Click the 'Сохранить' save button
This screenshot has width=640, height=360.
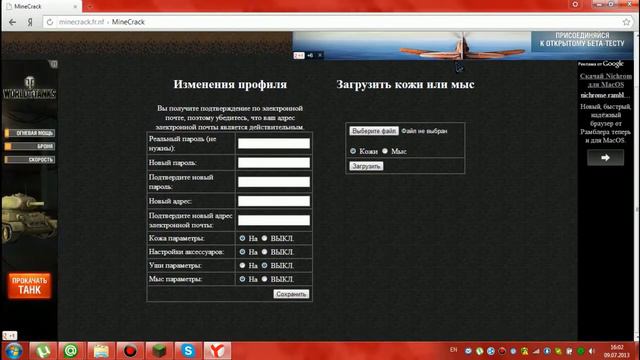[x=291, y=294]
